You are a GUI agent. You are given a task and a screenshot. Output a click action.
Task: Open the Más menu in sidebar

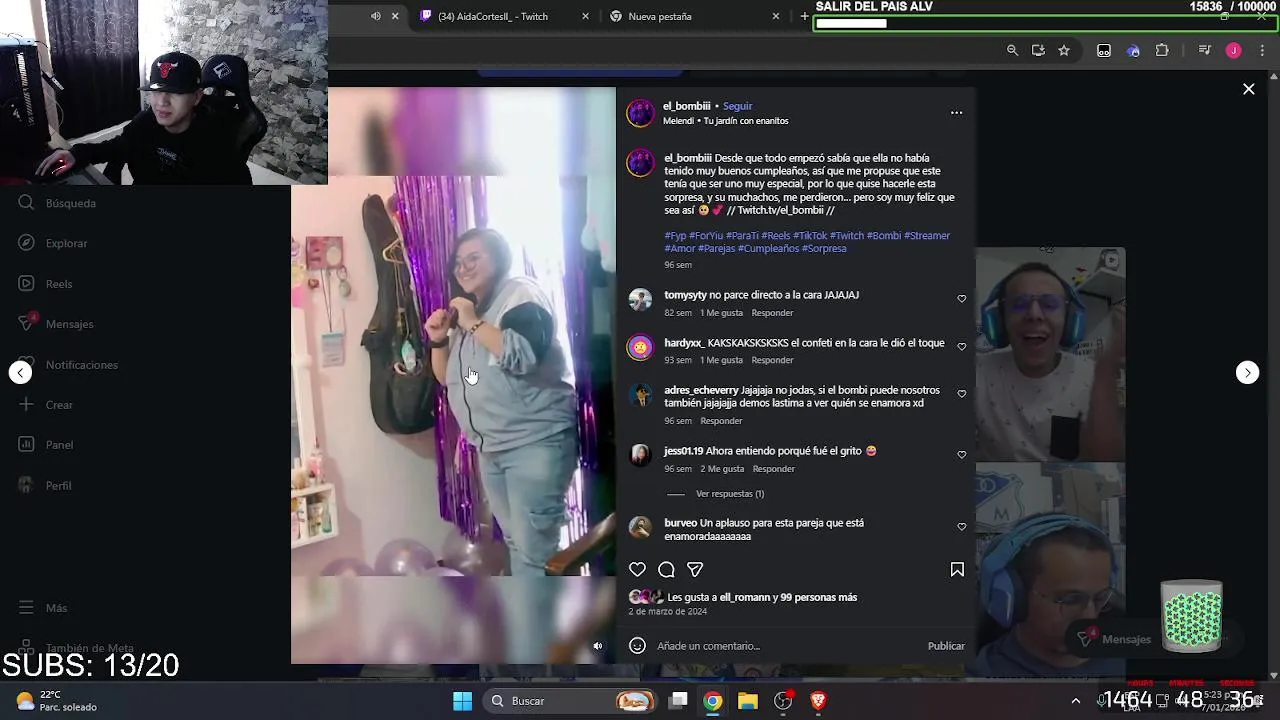click(44, 608)
